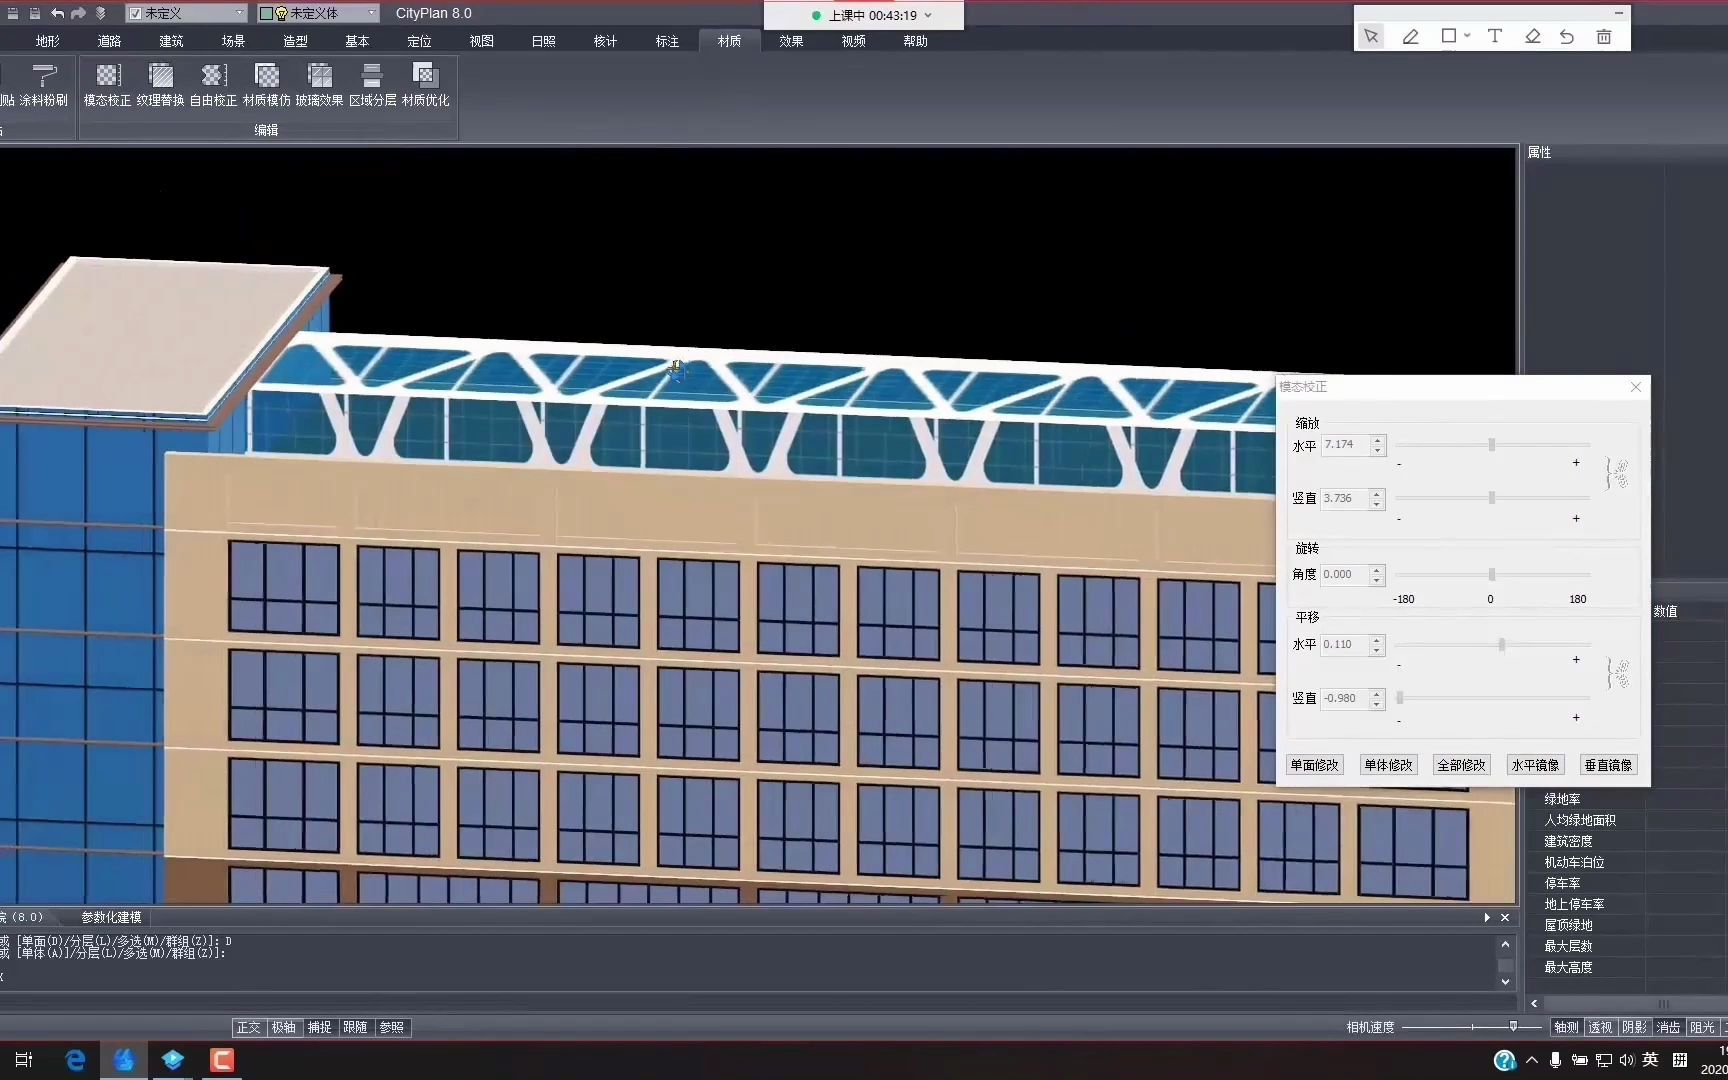The image size is (1728, 1080).
Task: Open the 日照 ribbon tab
Action: (x=543, y=41)
